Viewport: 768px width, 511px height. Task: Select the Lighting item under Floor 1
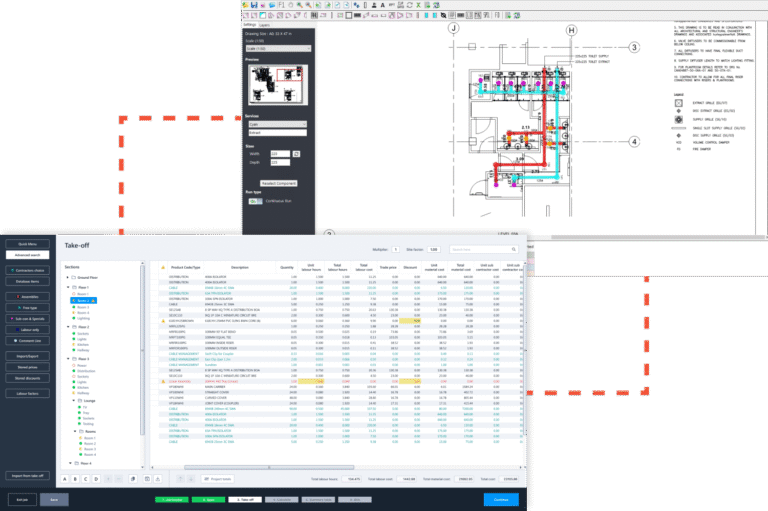point(81,318)
